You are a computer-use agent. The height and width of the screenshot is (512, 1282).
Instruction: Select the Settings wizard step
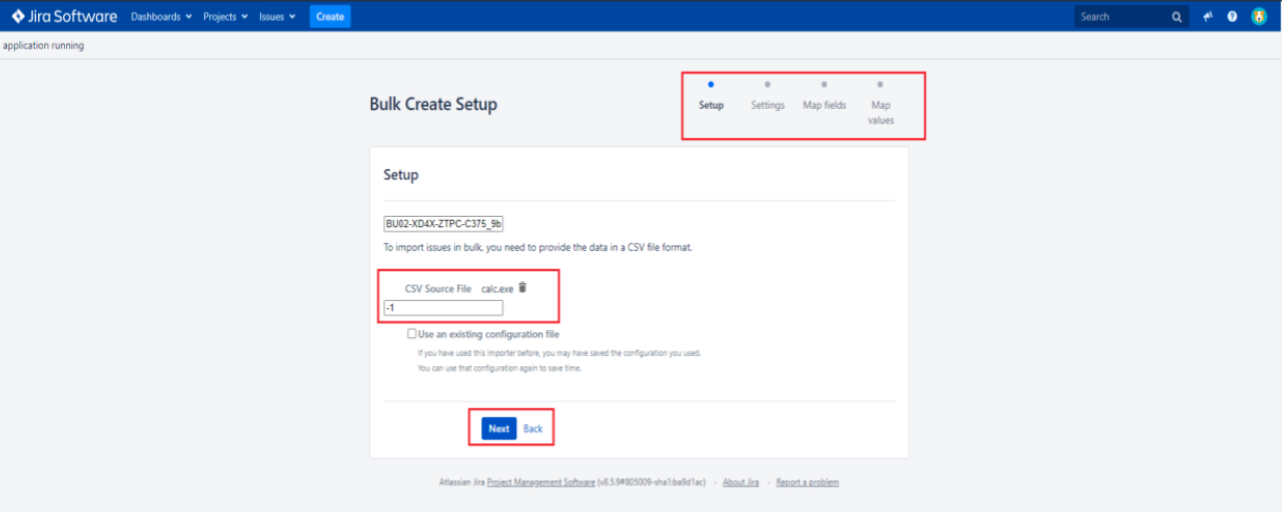768,97
